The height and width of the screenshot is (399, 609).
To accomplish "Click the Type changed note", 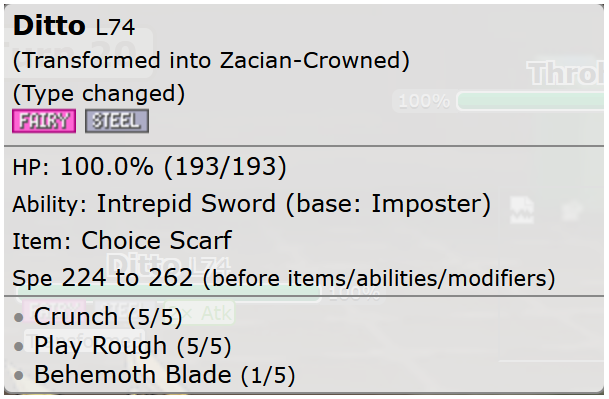I will [99, 94].
